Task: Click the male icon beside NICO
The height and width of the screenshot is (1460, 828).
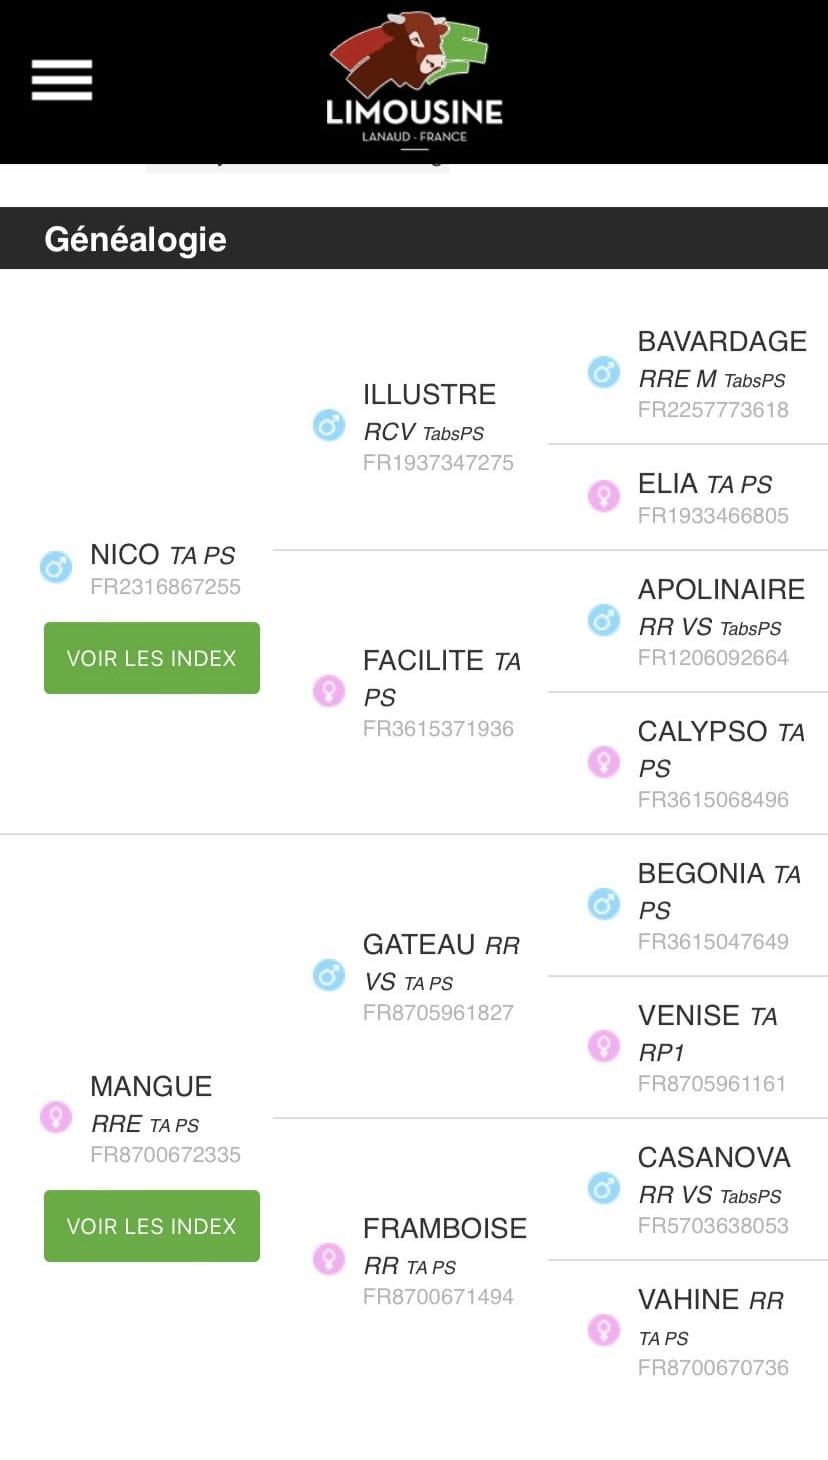Action: pyautogui.click(x=56, y=567)
